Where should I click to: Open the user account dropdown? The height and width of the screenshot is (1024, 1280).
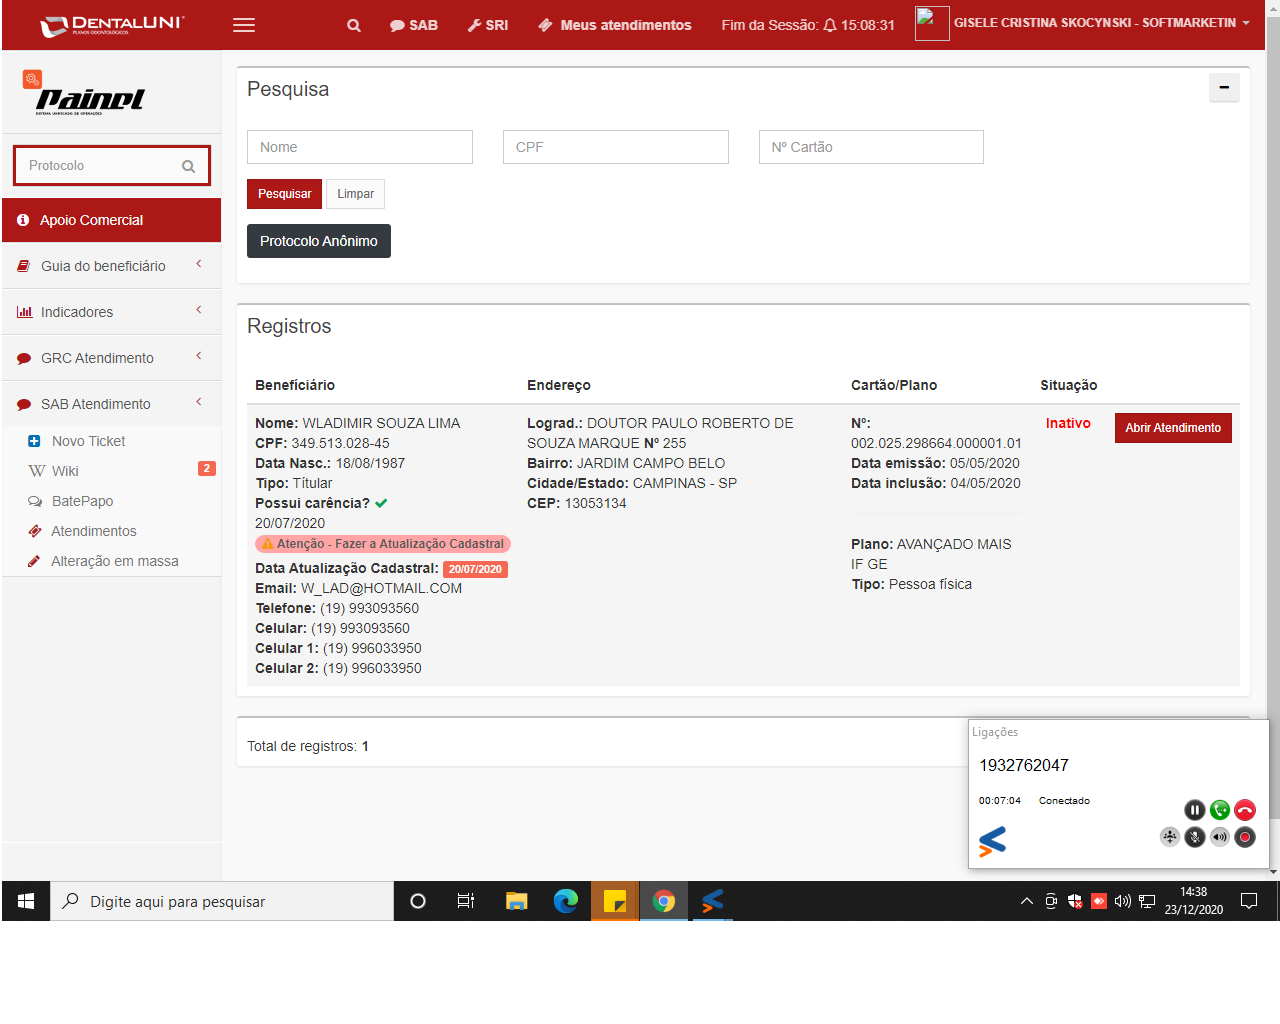(1101, 23)
